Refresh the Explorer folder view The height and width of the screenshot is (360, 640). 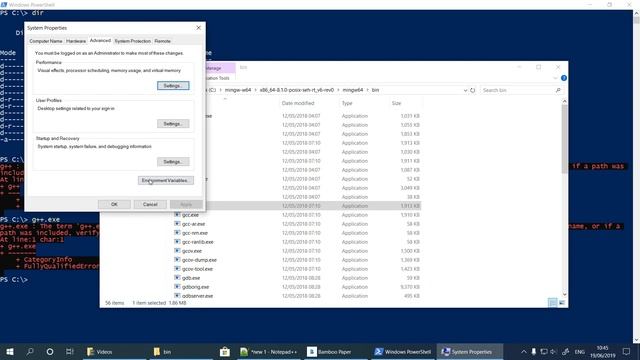(x=473, y=90)
